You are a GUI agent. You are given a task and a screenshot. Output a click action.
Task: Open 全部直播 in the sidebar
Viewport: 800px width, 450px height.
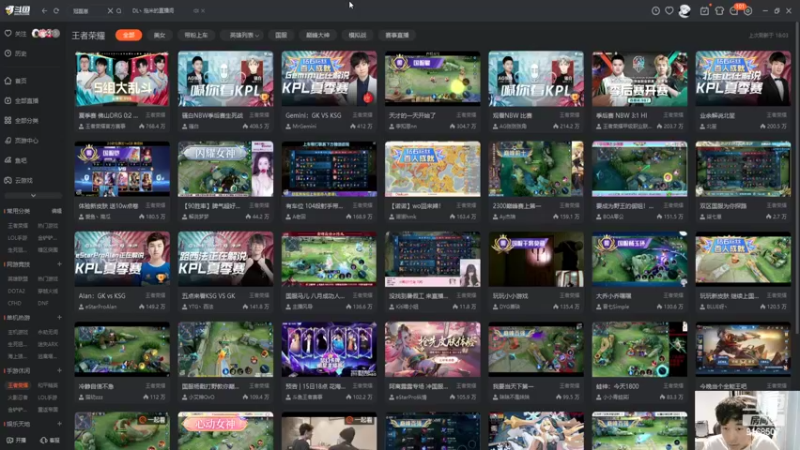tap(21, 101)
